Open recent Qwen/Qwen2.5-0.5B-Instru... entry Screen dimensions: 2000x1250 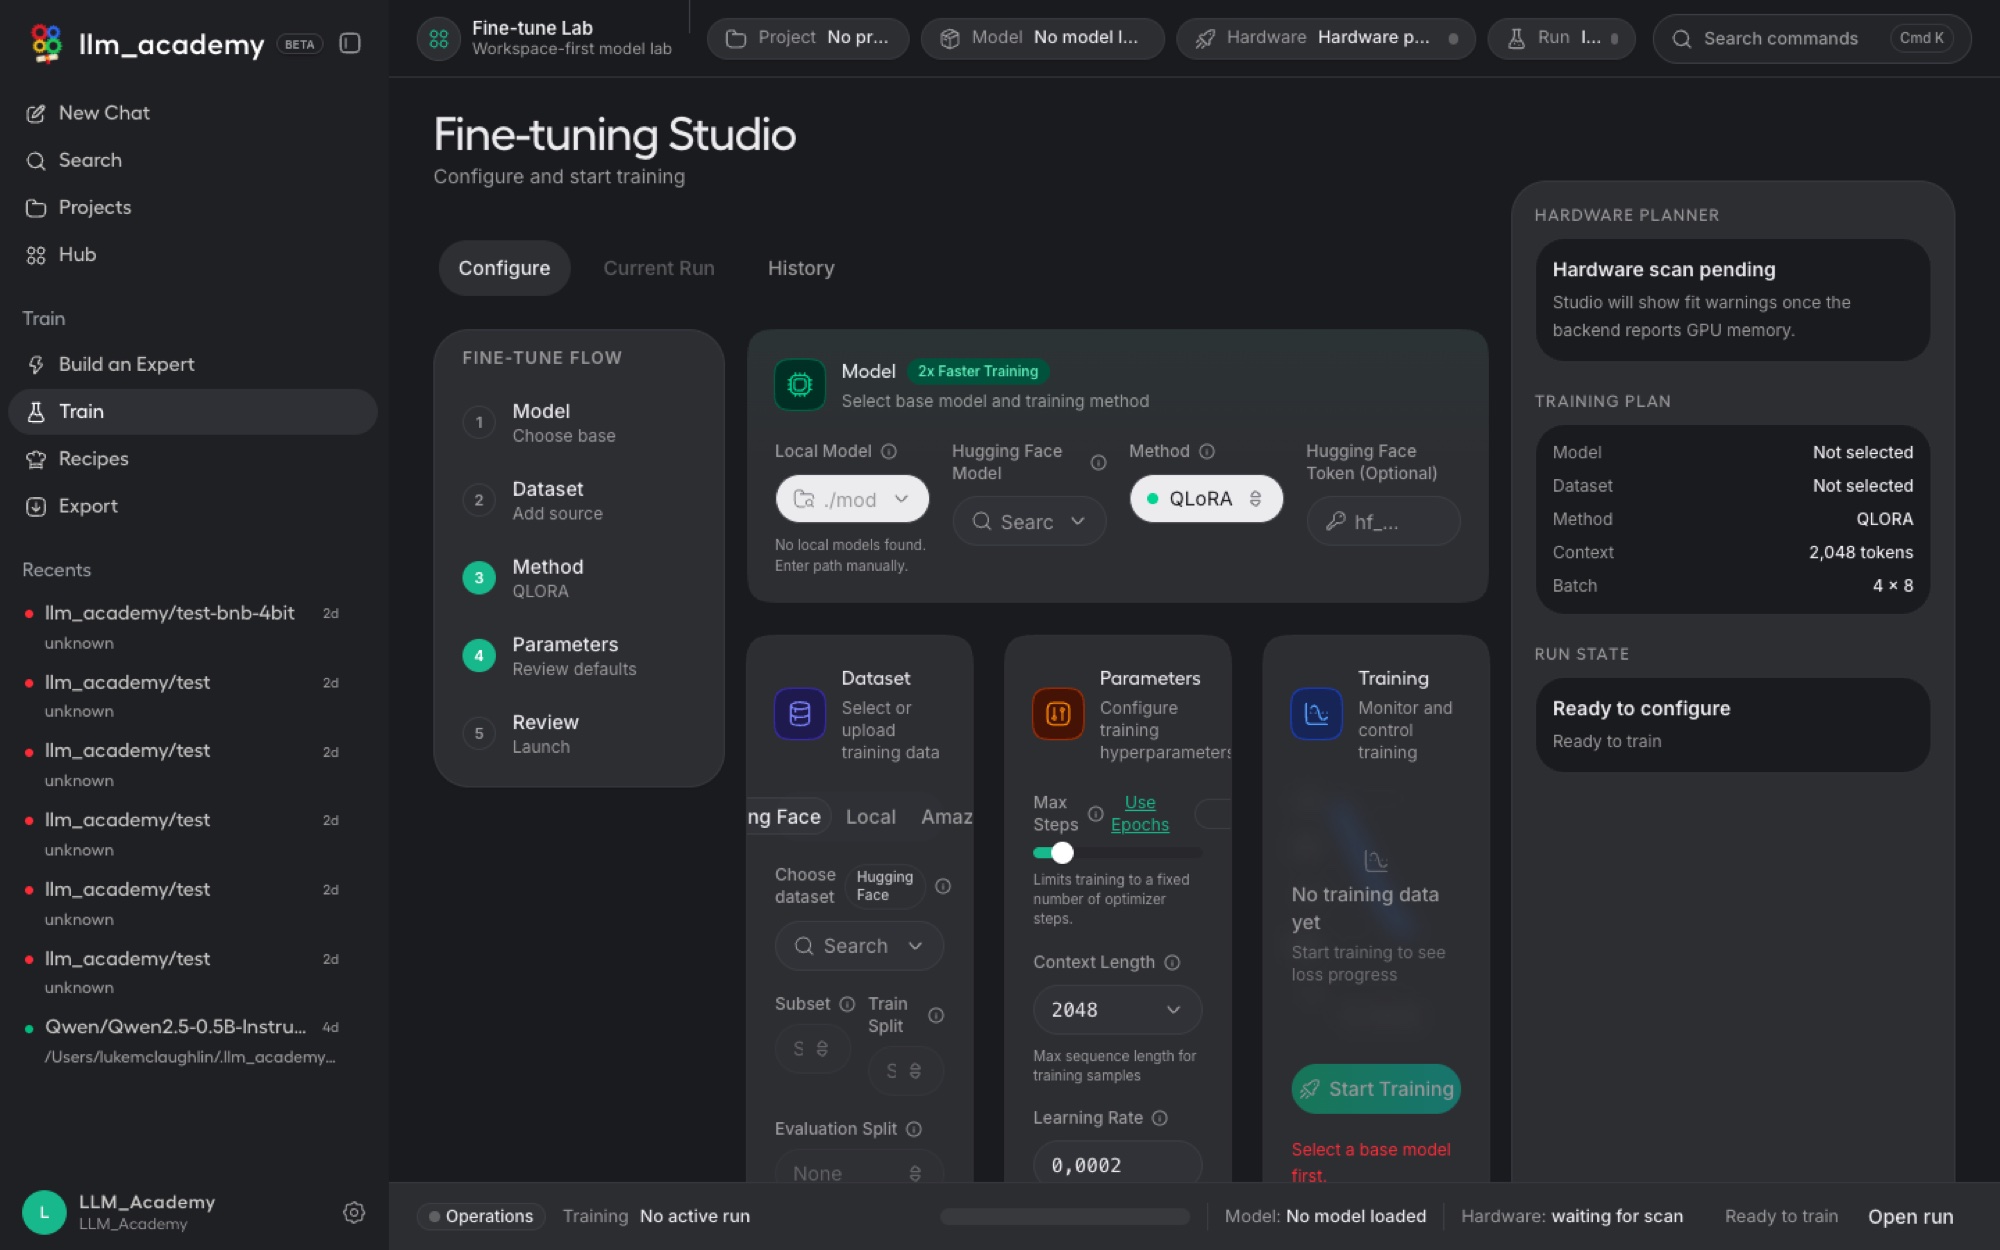[x=193, y=1041]
